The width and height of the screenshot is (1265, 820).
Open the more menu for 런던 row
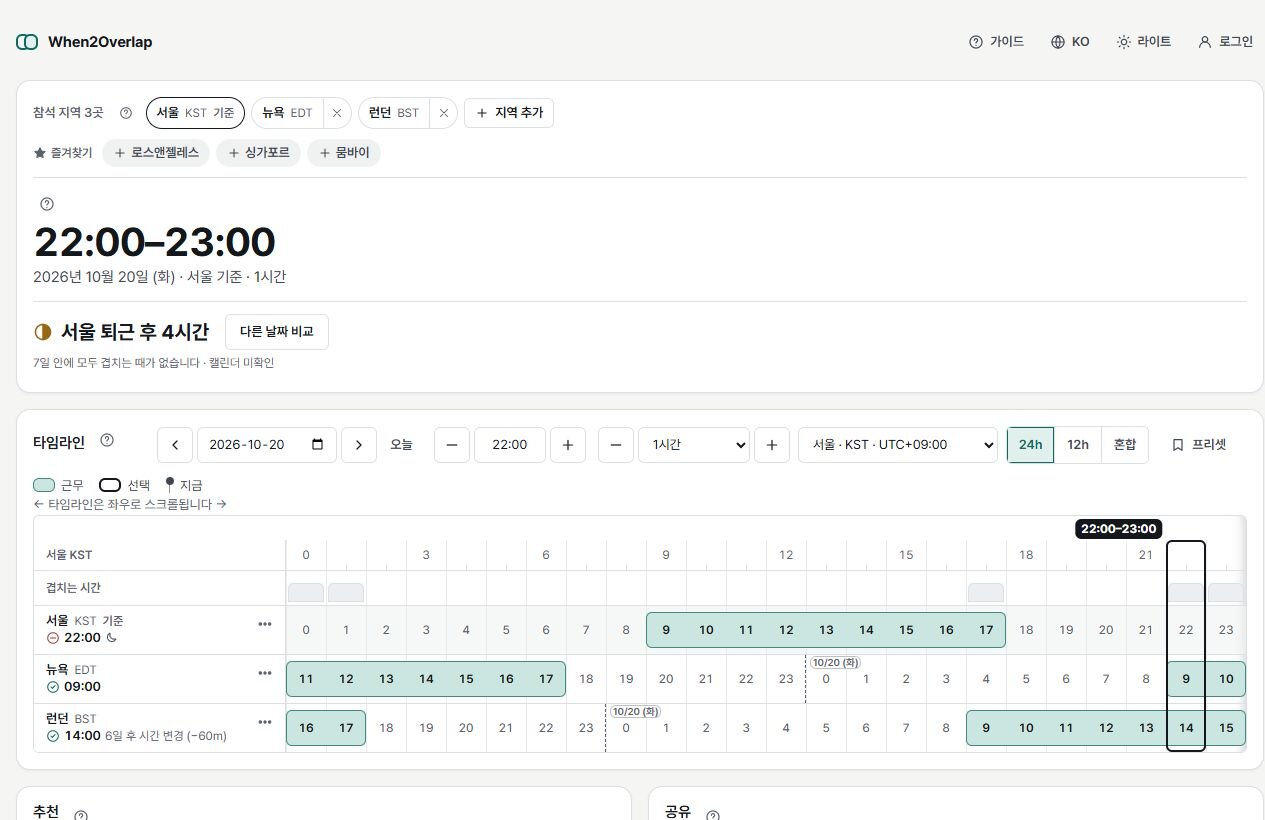click(265, 722)
